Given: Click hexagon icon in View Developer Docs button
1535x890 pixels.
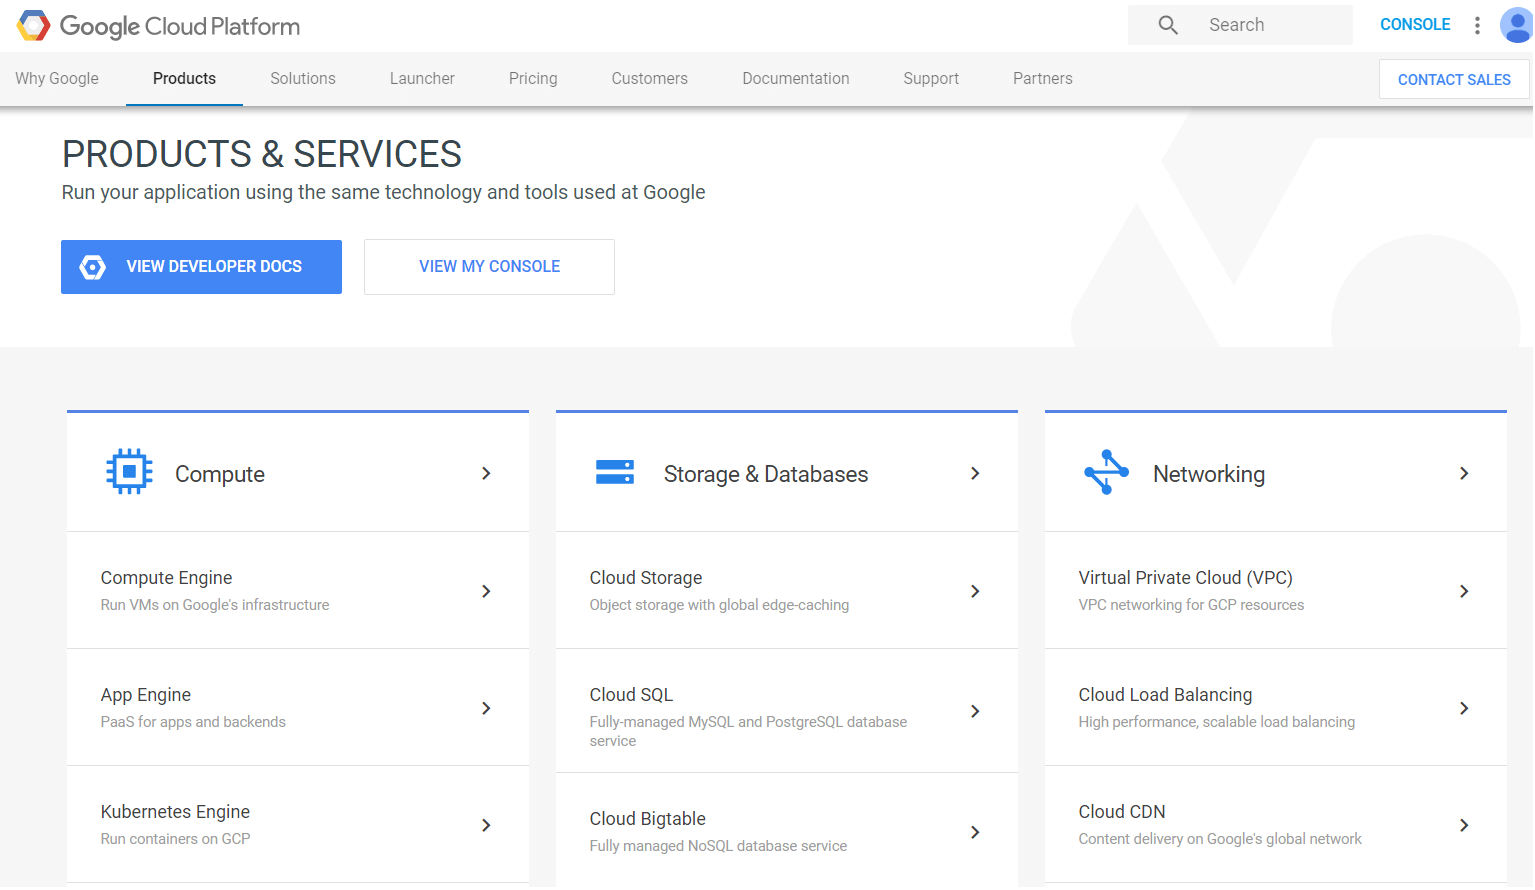Looking at the screenshot, I should 93,267.
